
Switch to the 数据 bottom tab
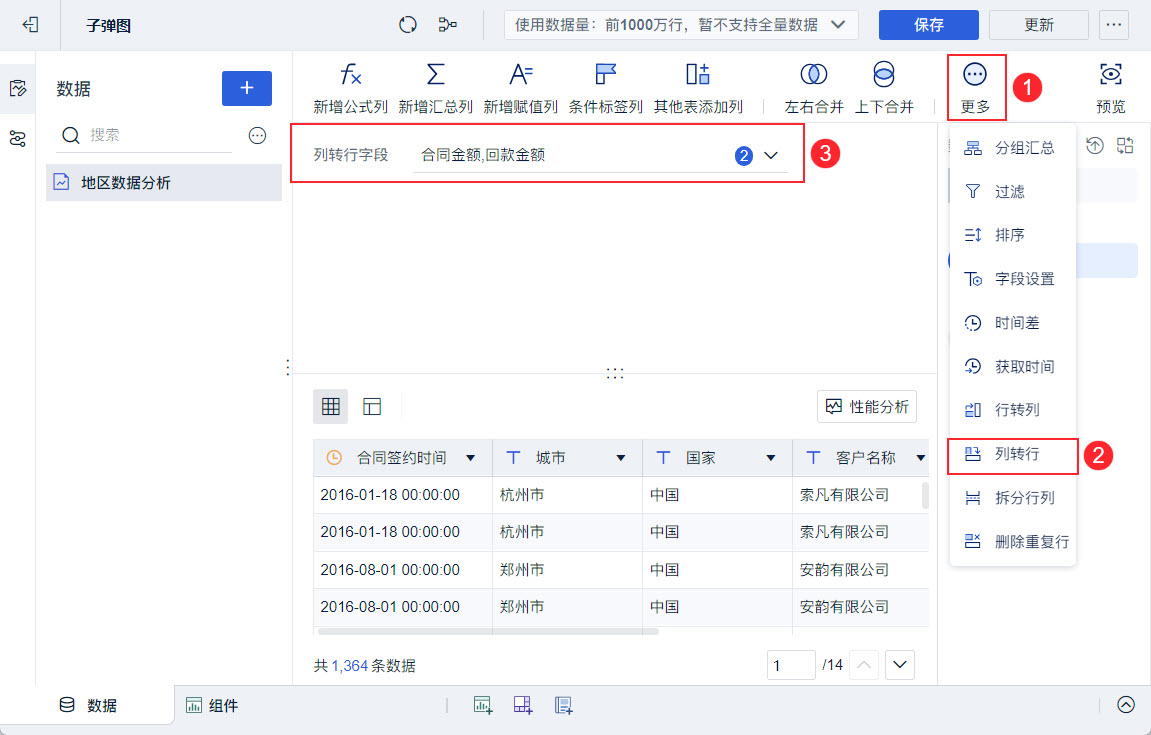click(x=87, y=706)
